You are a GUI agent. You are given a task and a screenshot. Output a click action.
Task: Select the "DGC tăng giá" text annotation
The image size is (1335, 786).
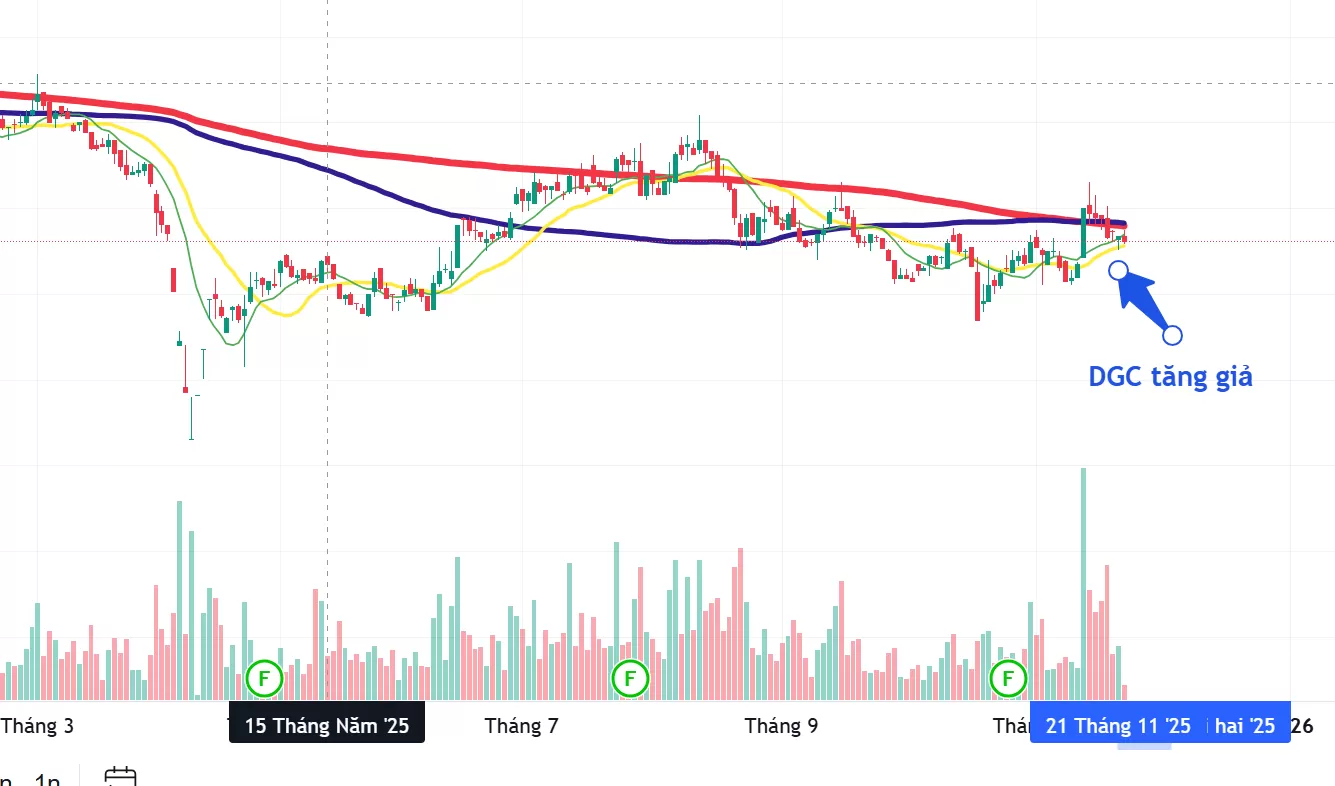click(x=1170, y=377)
